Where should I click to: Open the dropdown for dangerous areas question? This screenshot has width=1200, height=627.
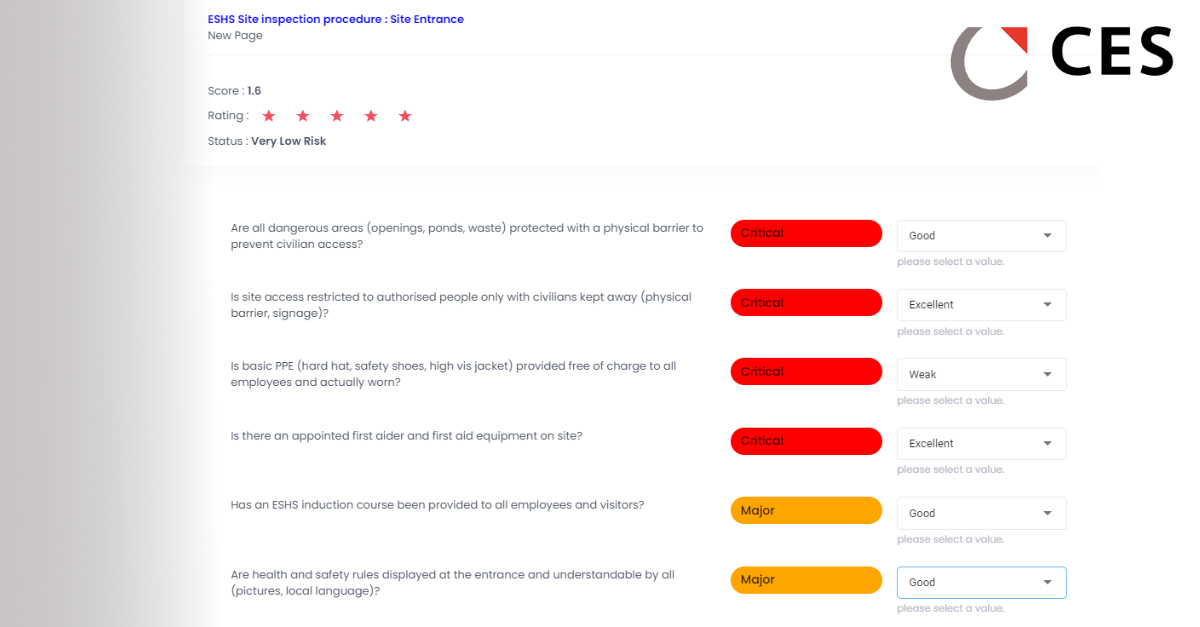(981, 236)
